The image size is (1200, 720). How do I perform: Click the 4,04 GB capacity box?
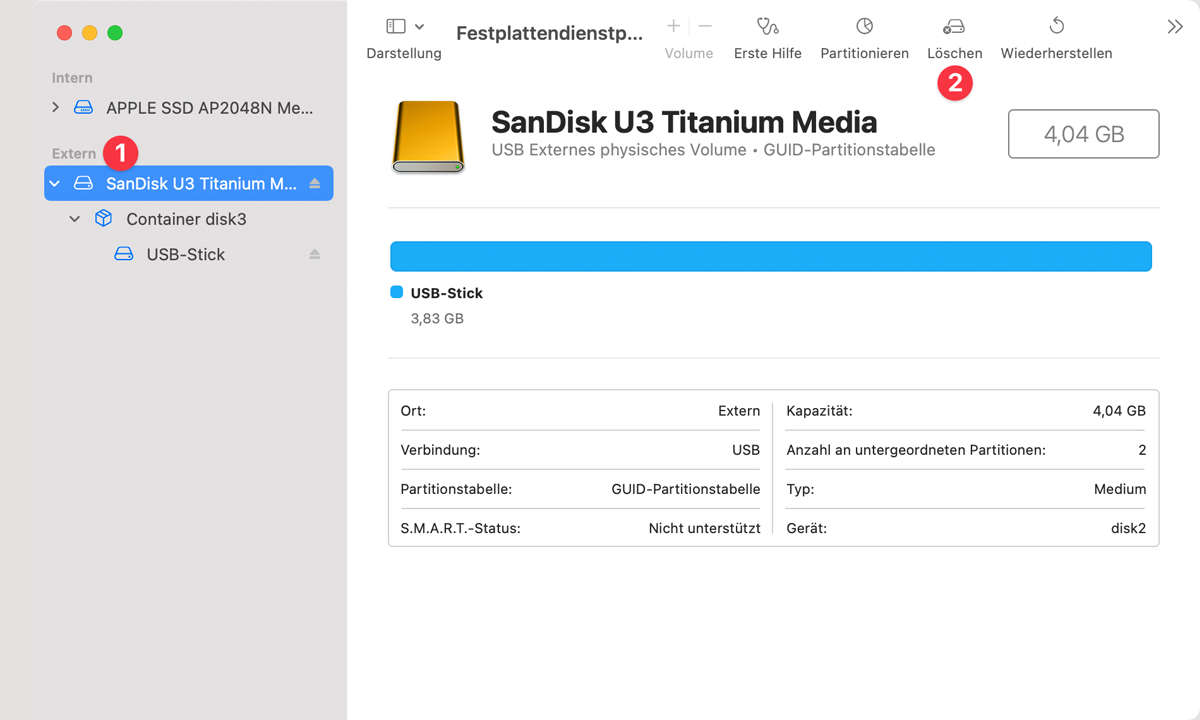coord(1083,134)
